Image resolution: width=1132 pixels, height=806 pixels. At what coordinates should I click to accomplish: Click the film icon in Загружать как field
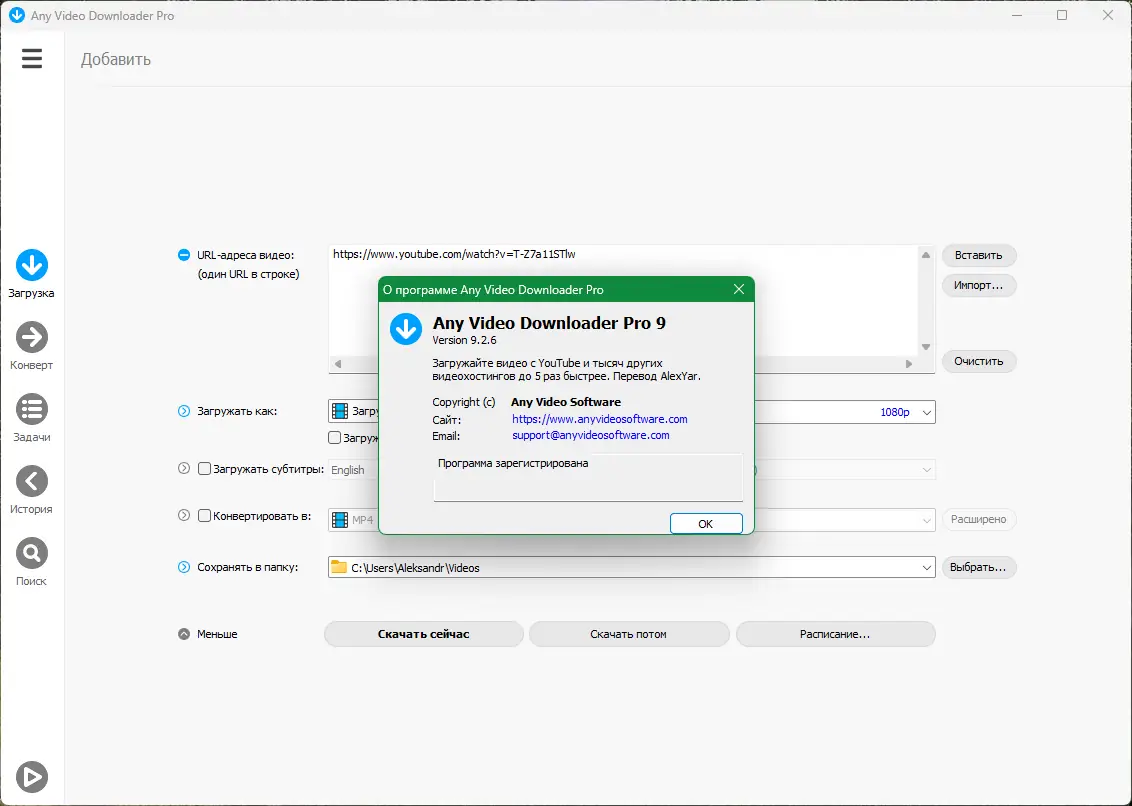tap(339, 412)
